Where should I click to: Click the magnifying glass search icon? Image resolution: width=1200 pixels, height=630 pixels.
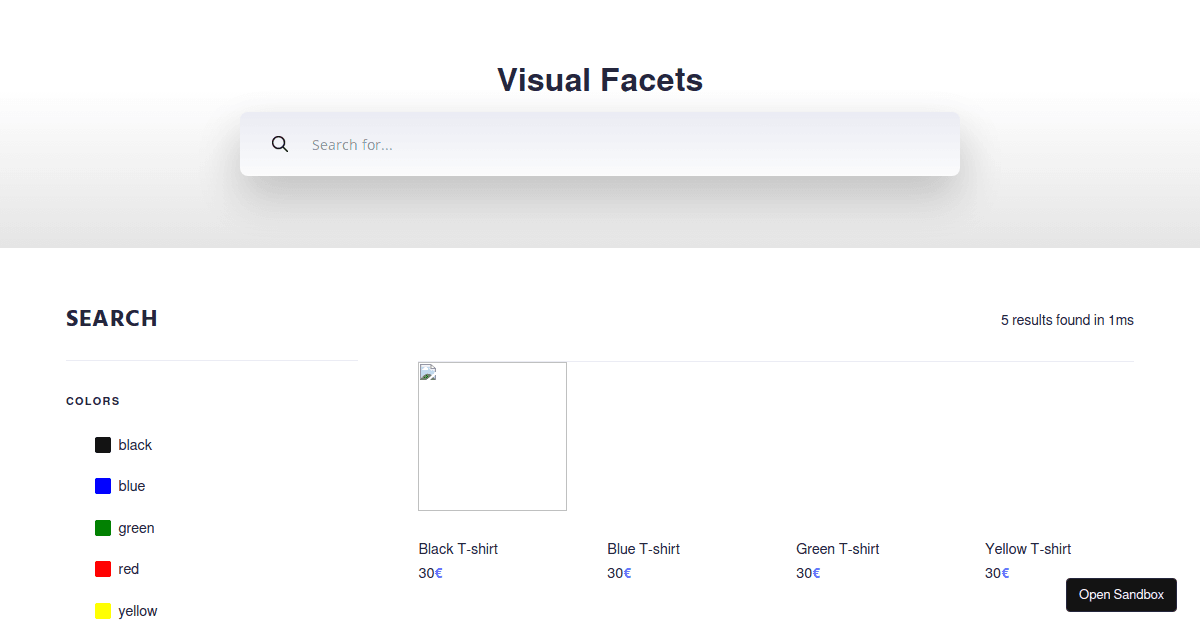pyautogui.click(x=280, y=144)
